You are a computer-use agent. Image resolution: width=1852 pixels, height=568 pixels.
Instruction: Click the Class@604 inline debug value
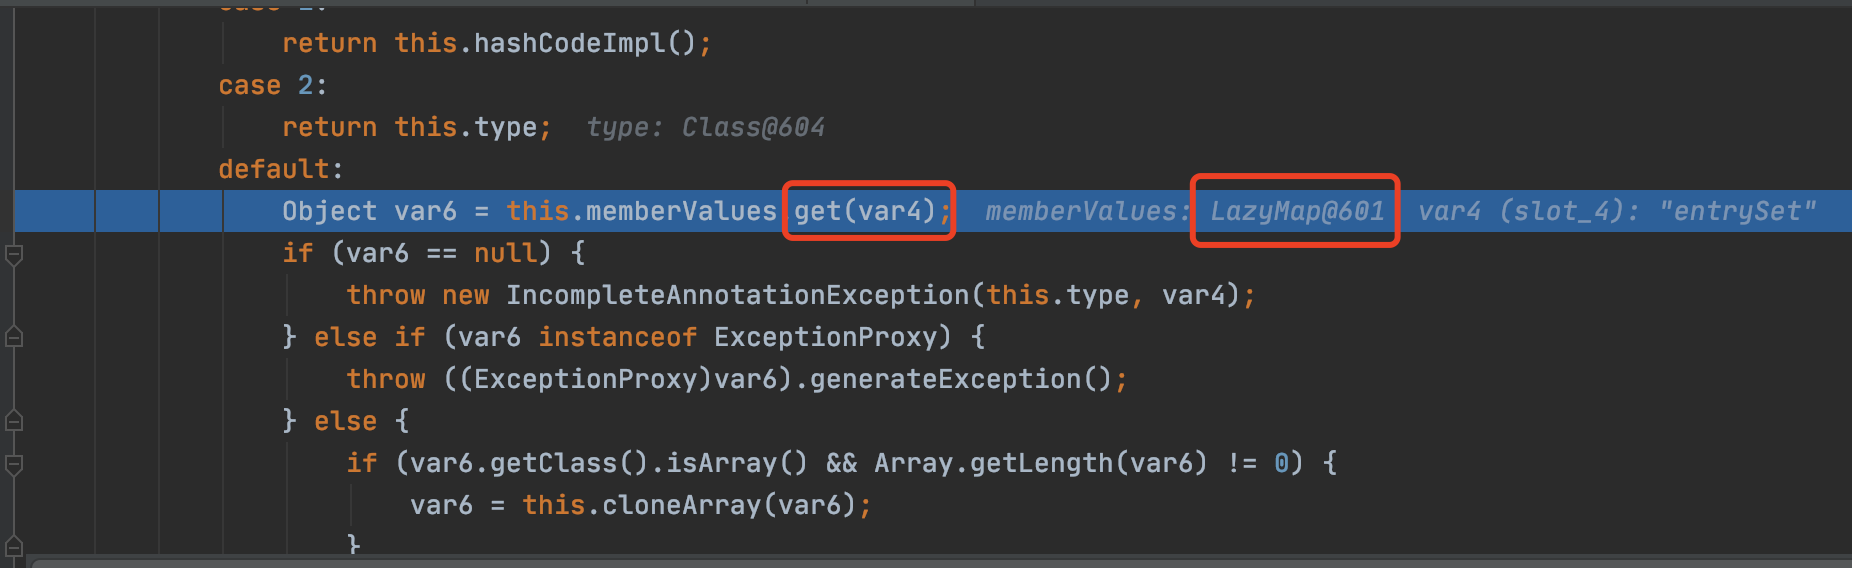pyautogui.click(x=752, y=127)
